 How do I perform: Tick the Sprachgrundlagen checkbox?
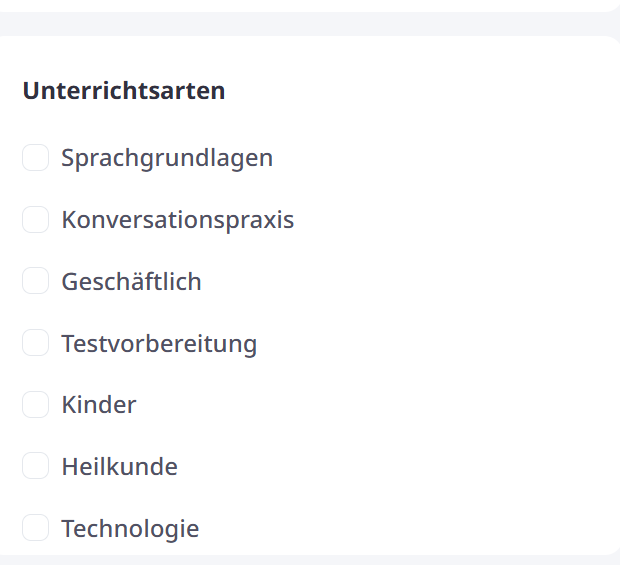(x=35, y=158)
